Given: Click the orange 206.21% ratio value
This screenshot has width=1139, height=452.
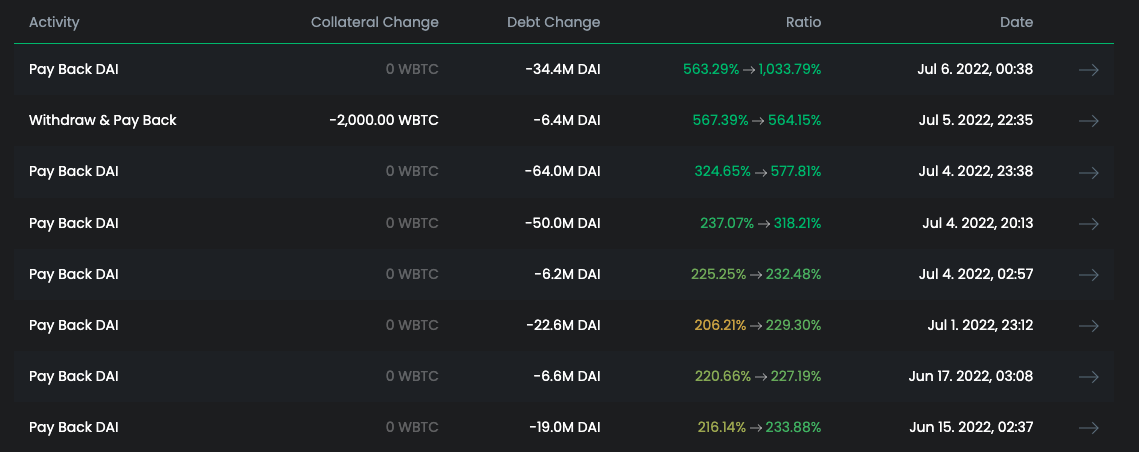Looking at the screenshot, I should pyautogui.click(x=720, y=326).
